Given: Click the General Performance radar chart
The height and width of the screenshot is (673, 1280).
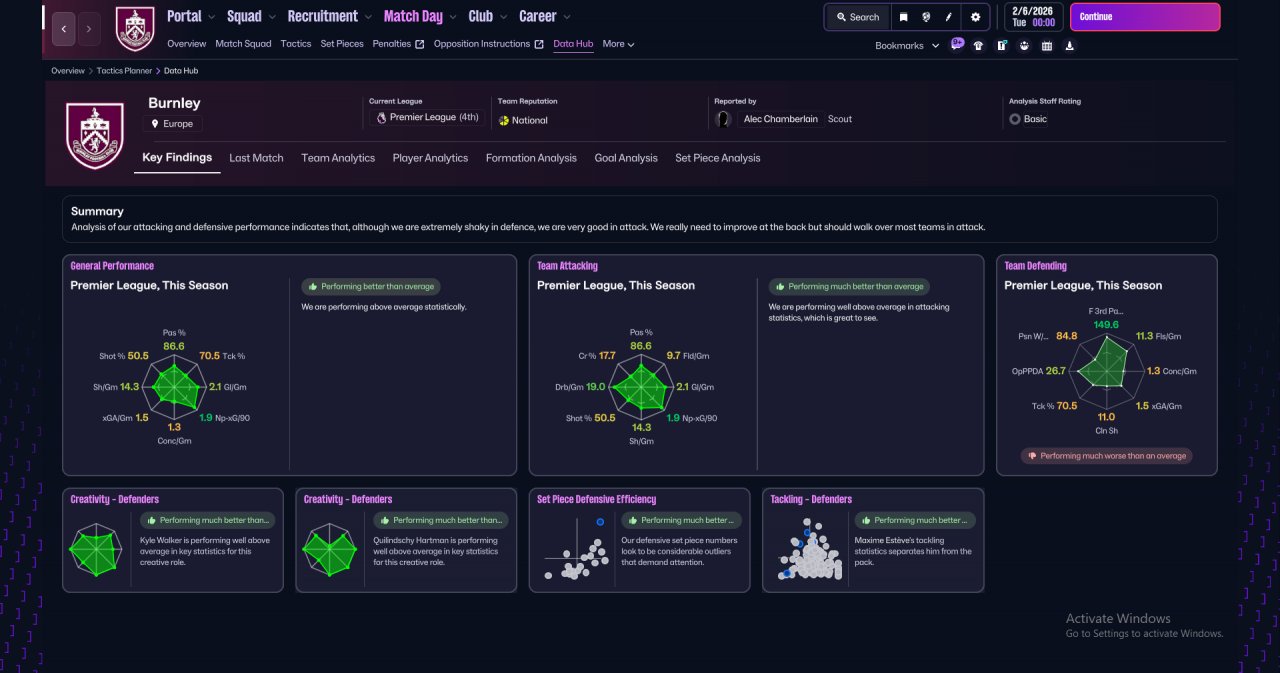Looking at the screenshot, I should click(173, 386).
